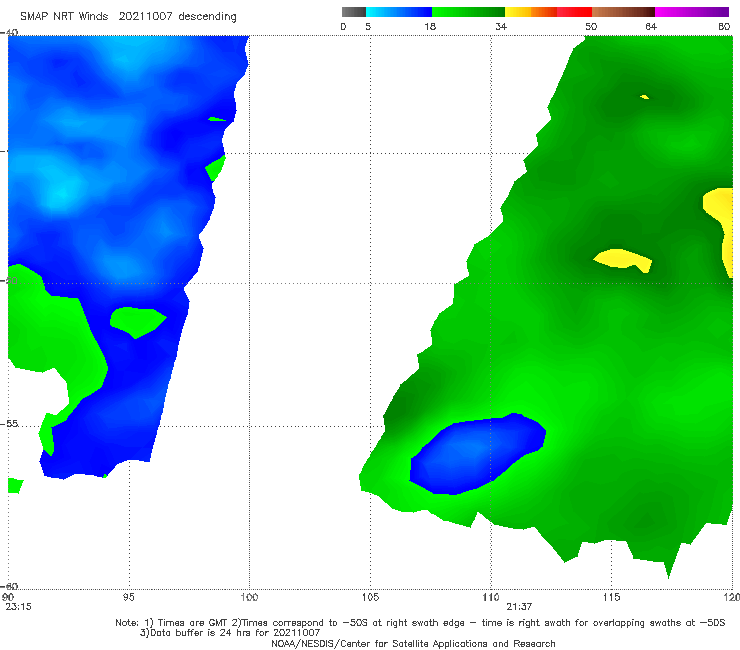This screenshot has width=740, height=650.
Task: Click the "NOAA/NESDIS/Center for Satellite Applications" credit line
Action: [413, 643]
